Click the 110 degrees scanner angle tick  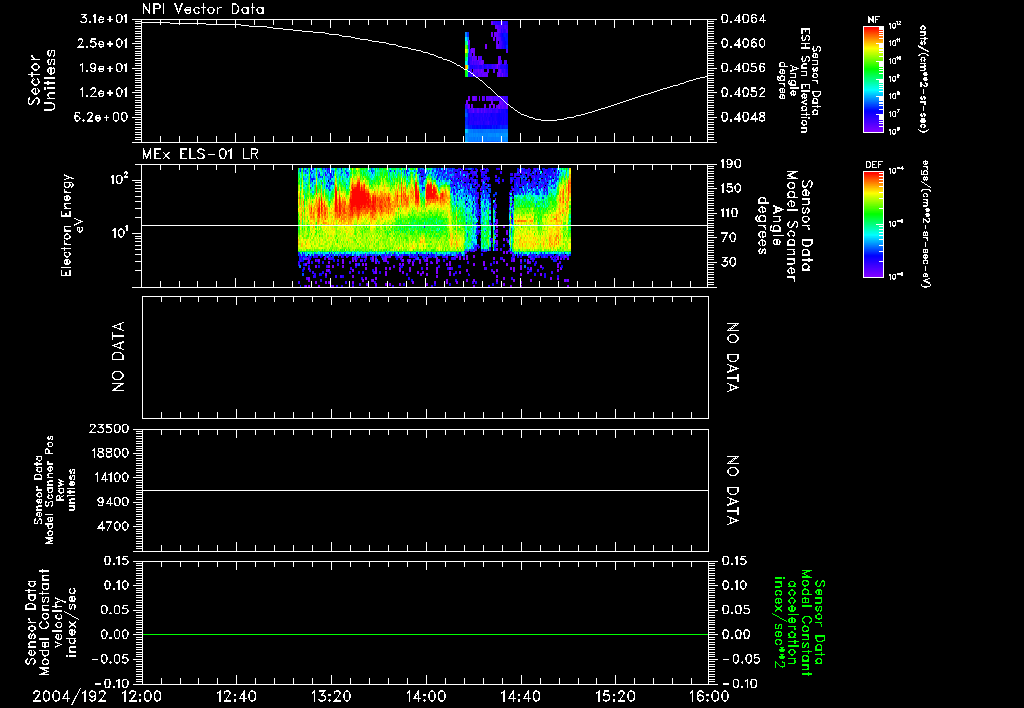731,213
